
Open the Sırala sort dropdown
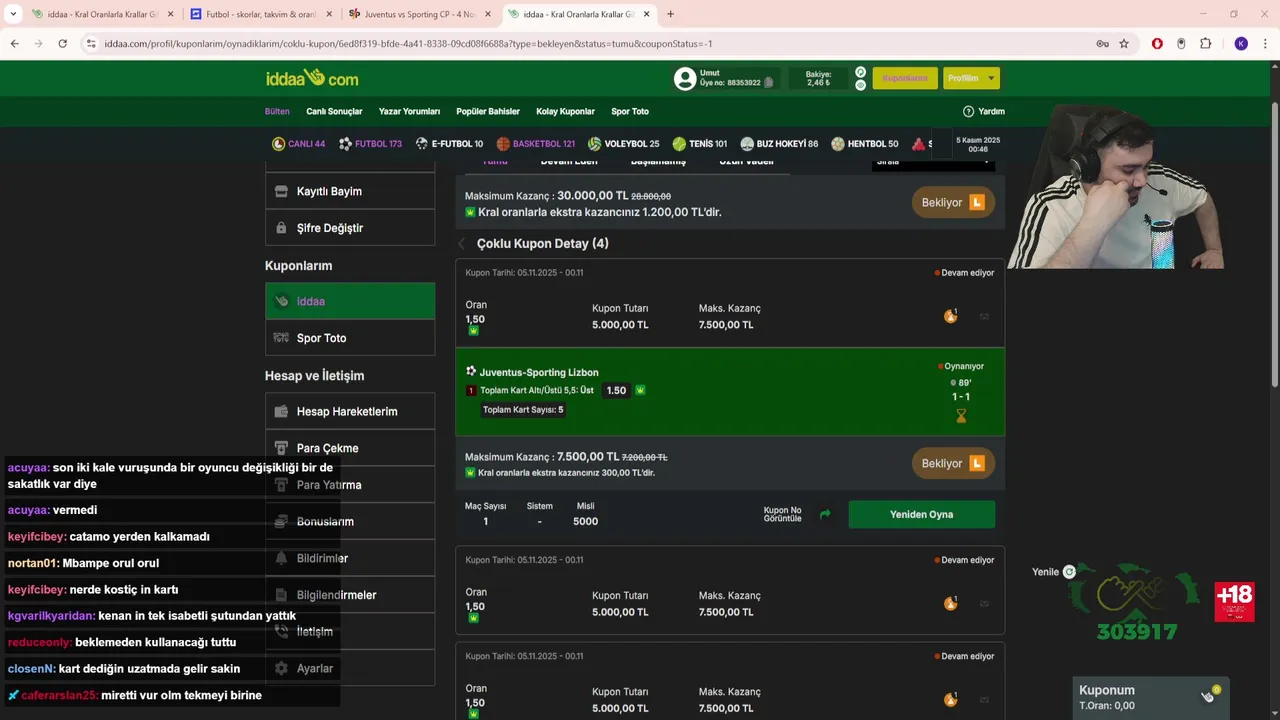coord(933,162)
